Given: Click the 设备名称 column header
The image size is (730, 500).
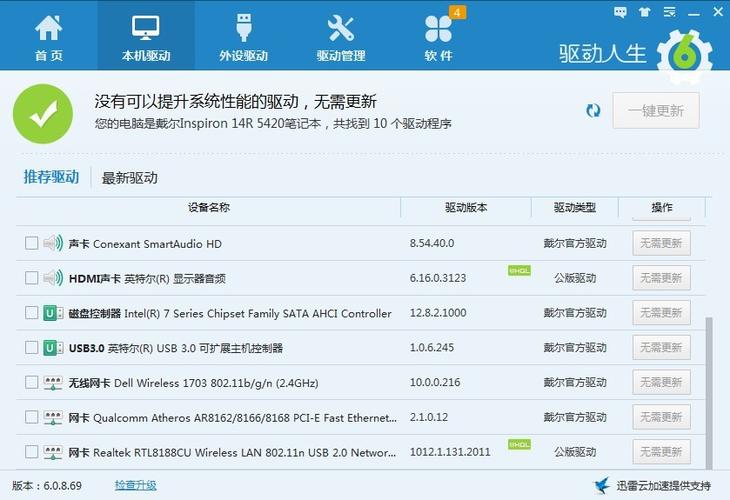Looking at the screenshot, I should pos(209,207).
